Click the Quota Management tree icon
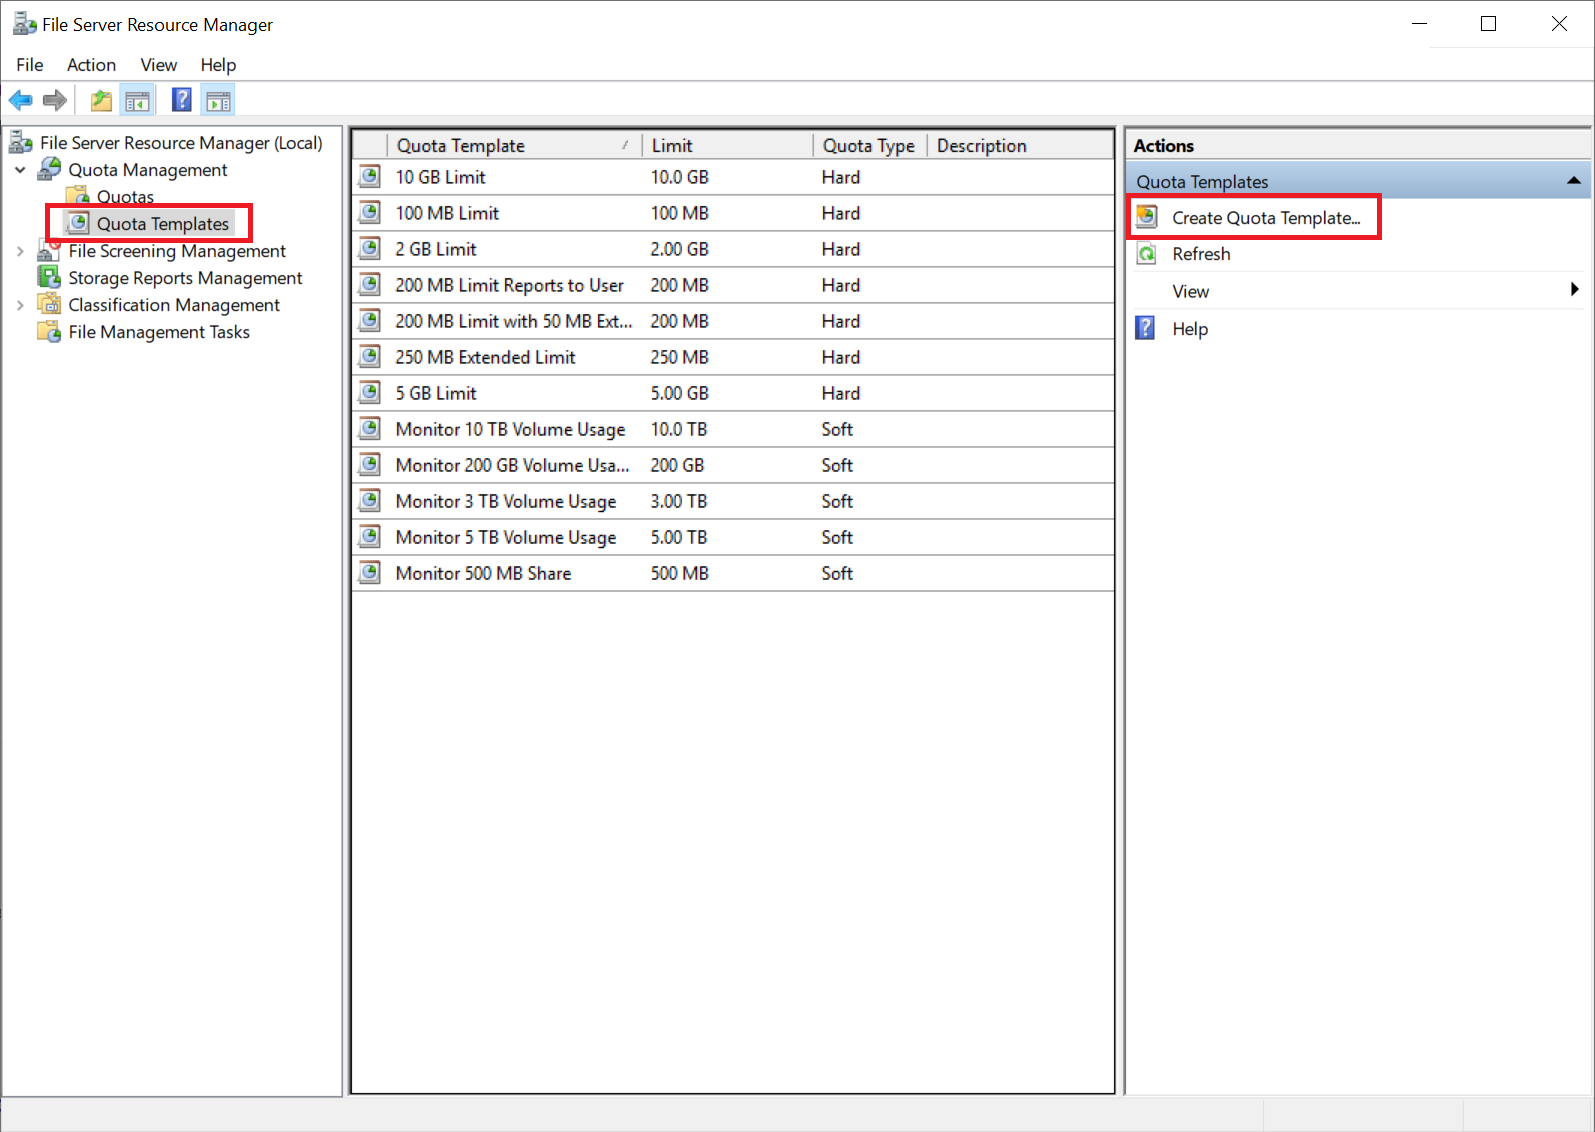 tap(49, 169)
